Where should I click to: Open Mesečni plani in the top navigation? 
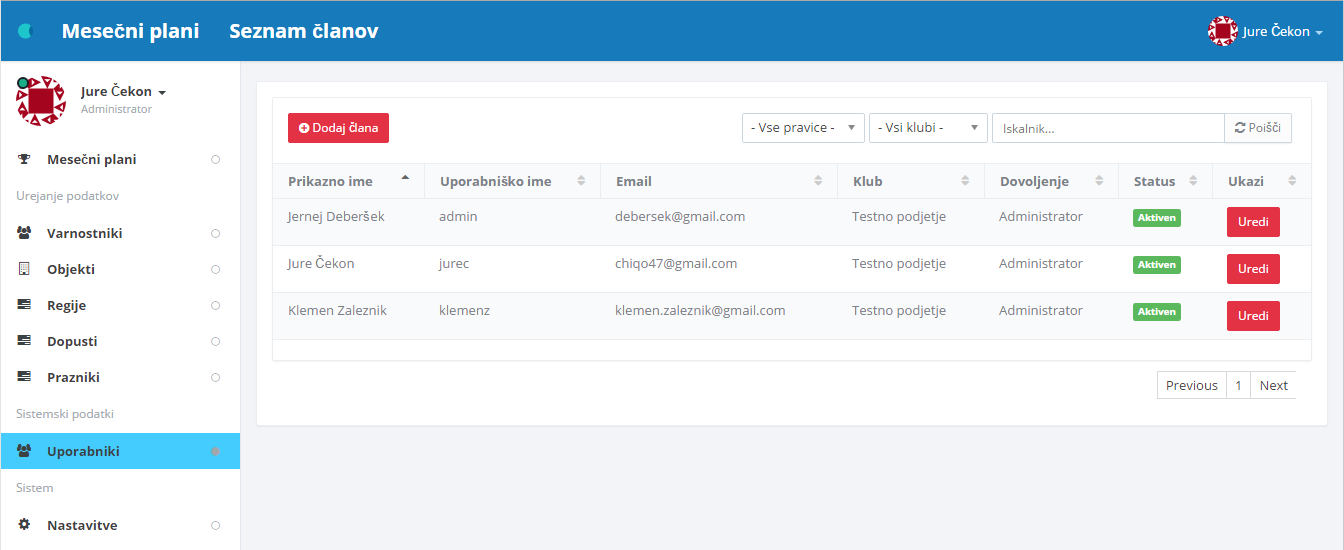click(130, 31)
